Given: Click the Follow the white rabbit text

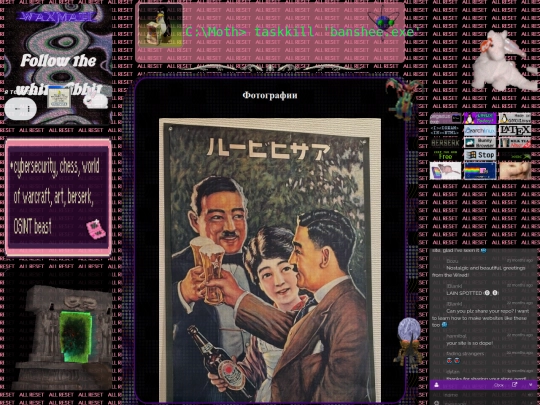Looking at the screenshot, I should tap(59, 75).
